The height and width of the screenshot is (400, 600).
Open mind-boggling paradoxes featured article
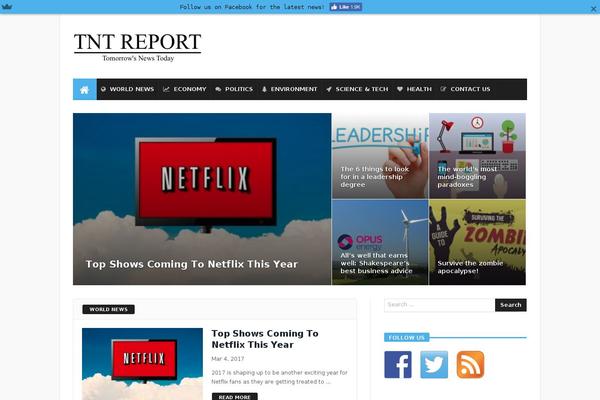[477, 156]
